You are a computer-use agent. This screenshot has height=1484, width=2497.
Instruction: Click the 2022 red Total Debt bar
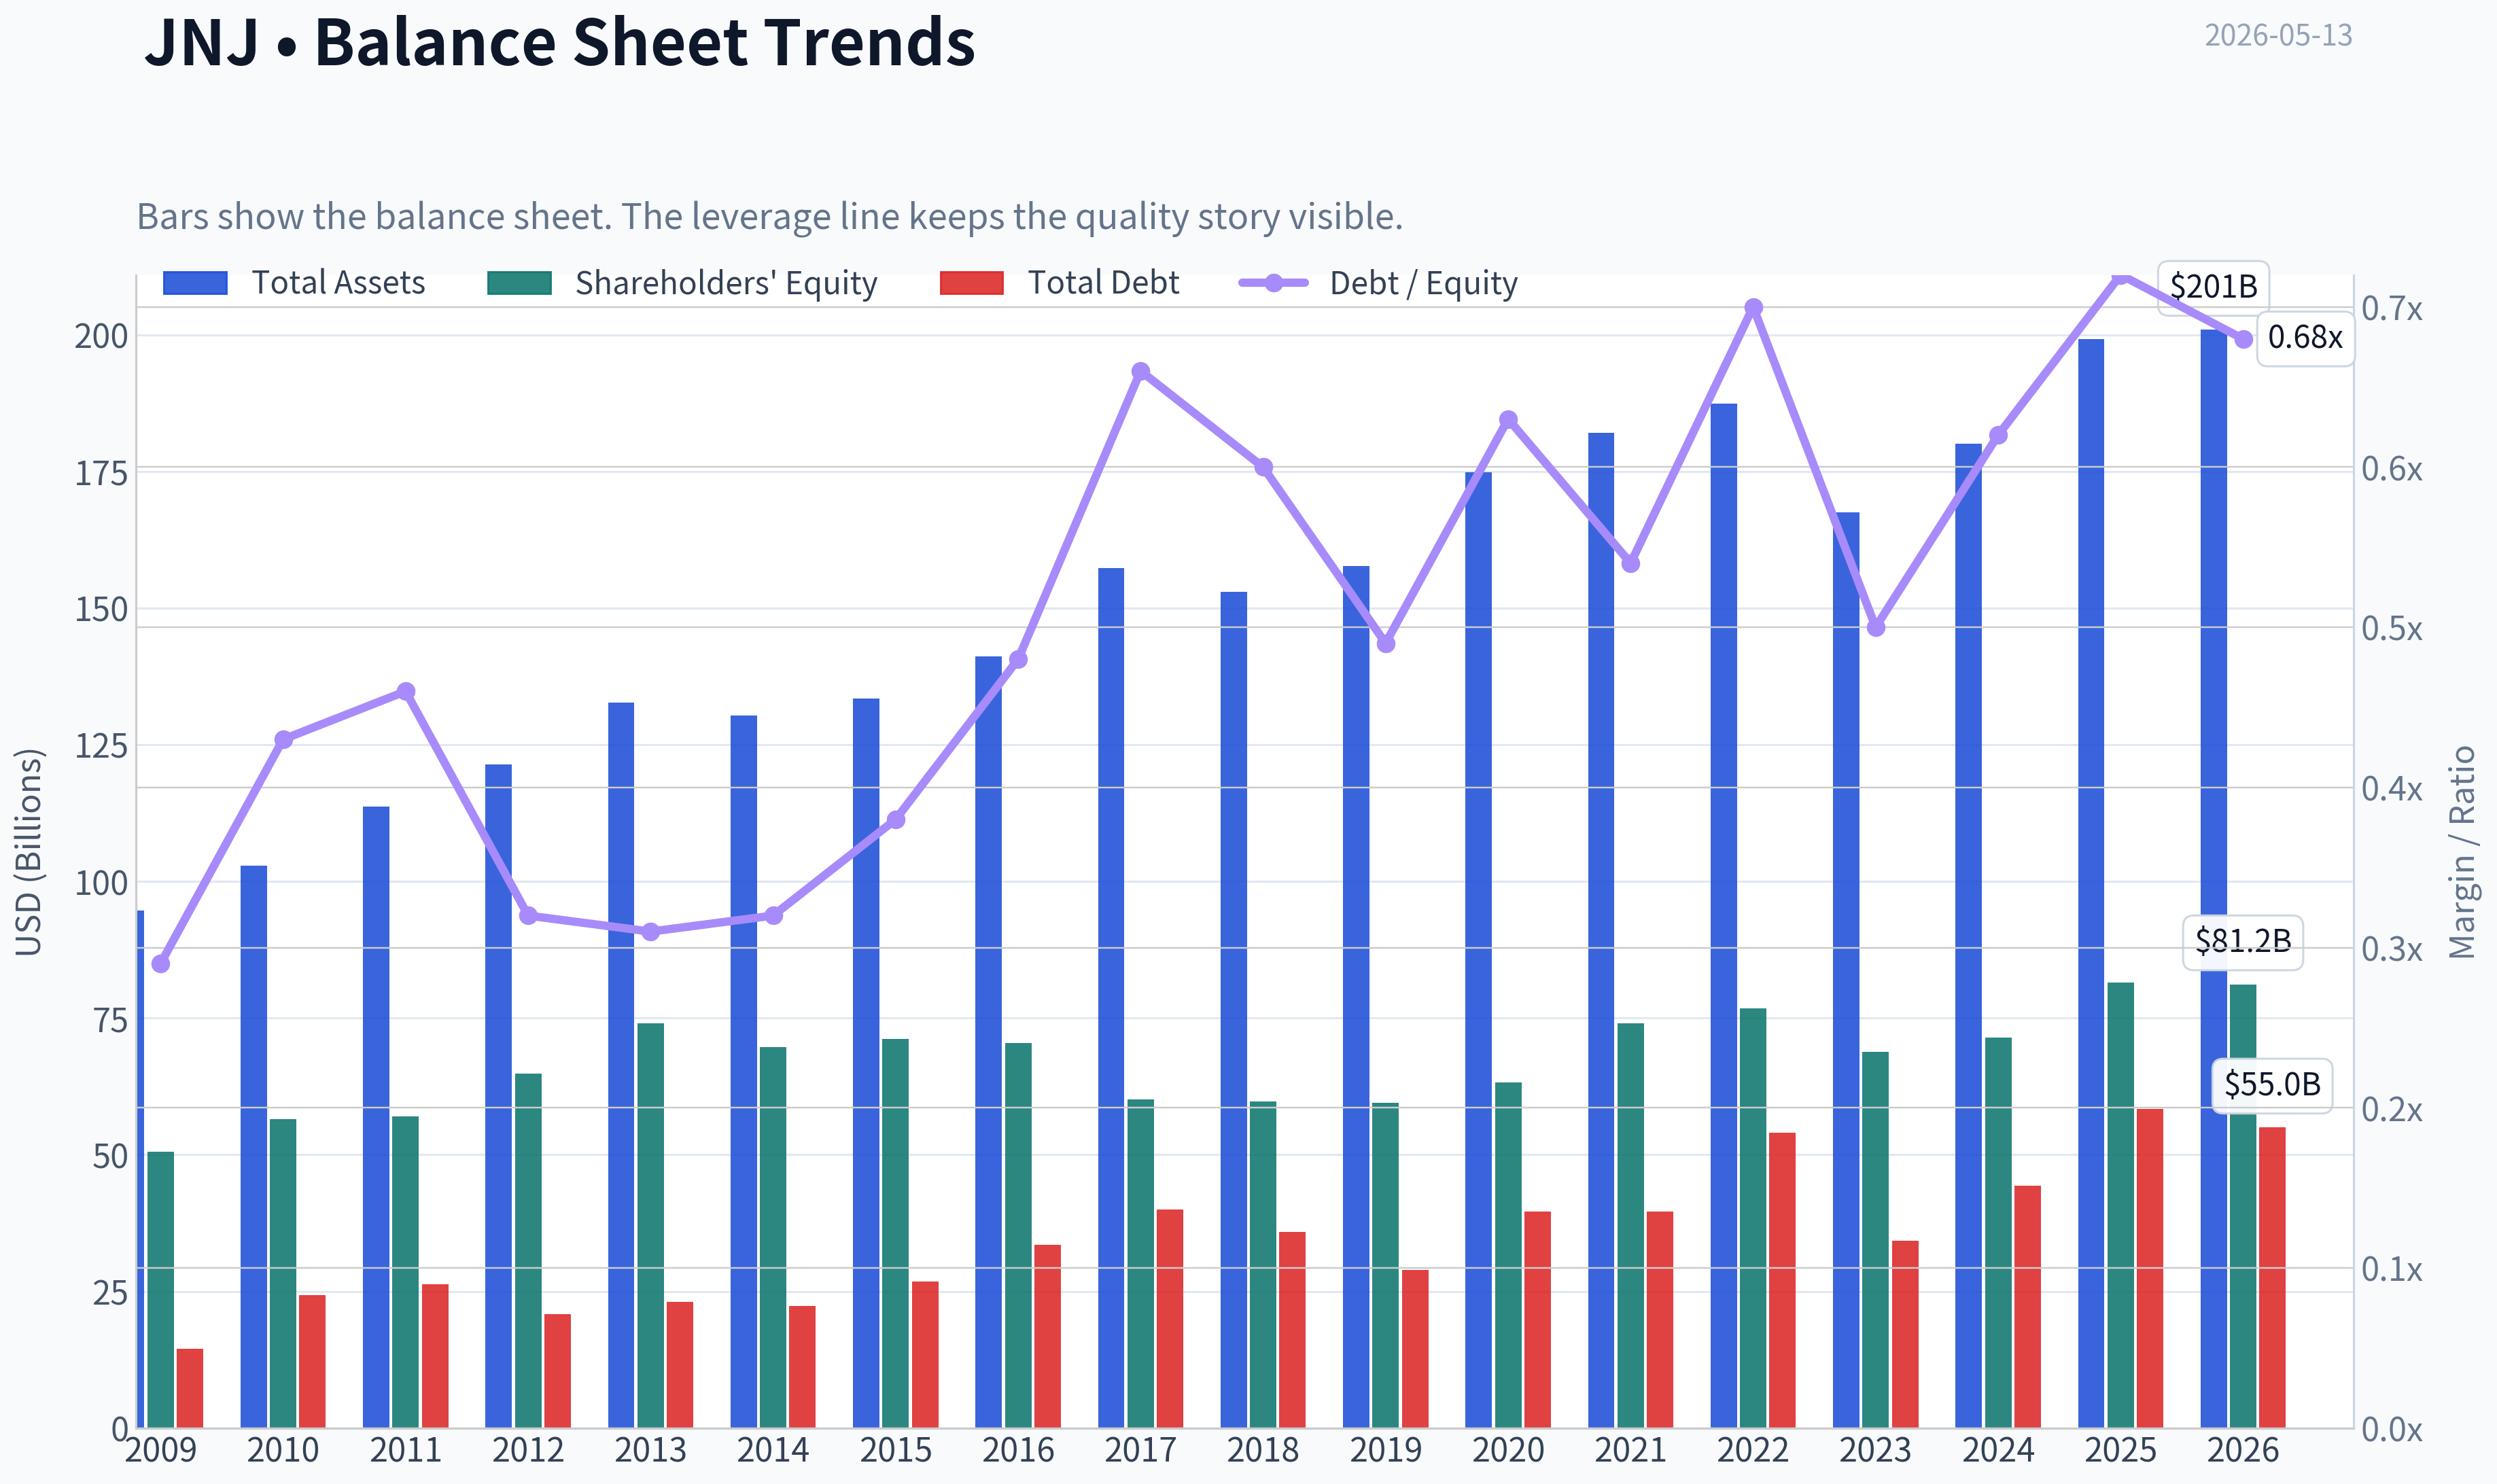coord(1782,1280)
